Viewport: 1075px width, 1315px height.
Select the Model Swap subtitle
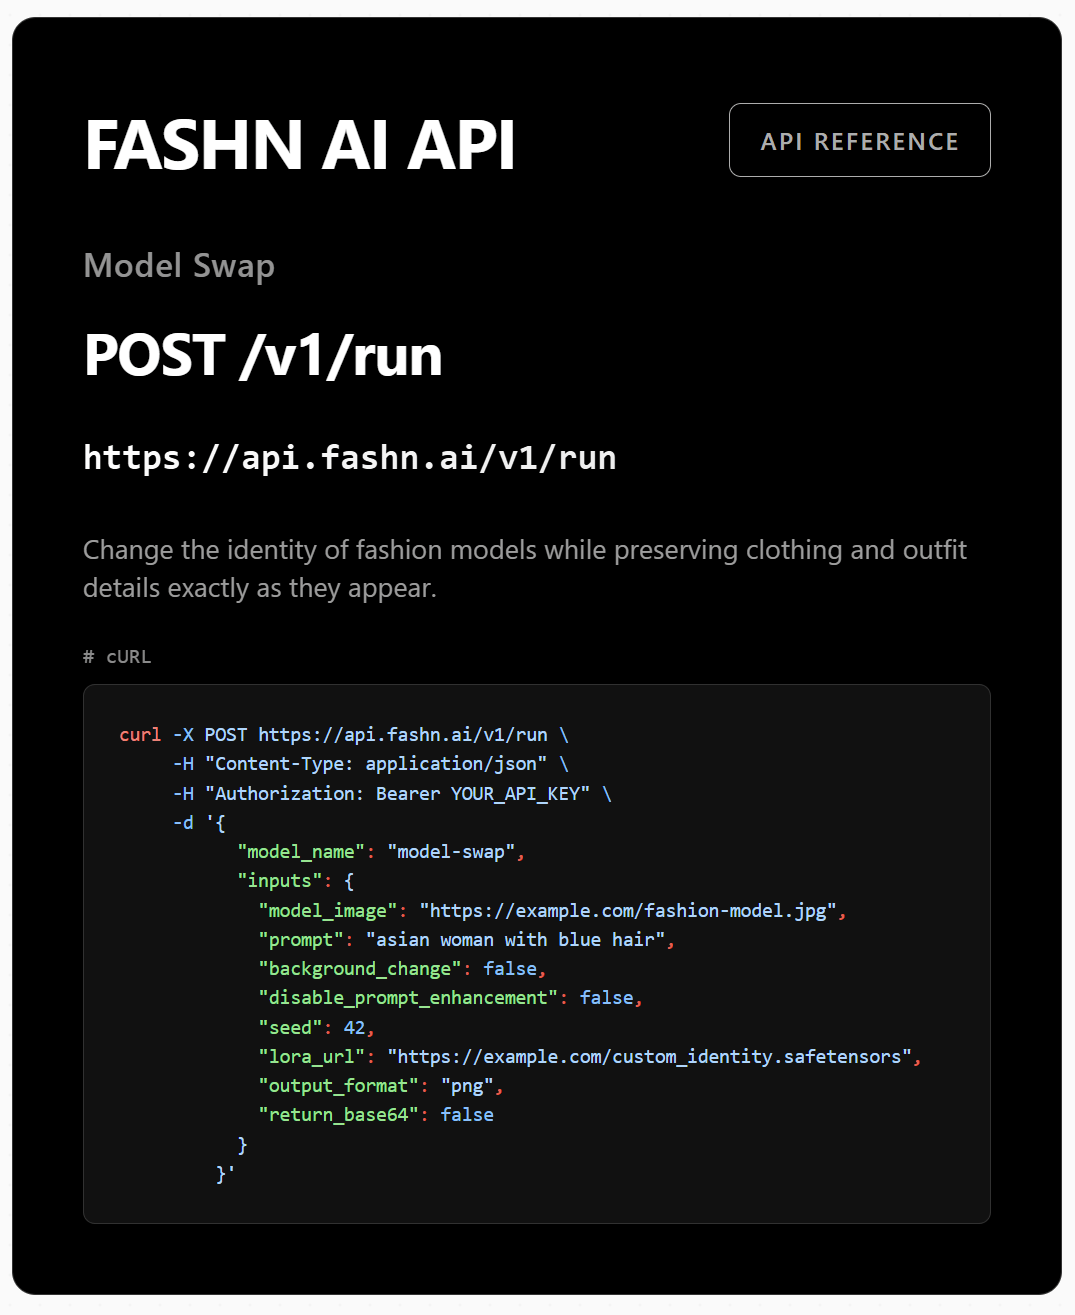coord(179,266)
